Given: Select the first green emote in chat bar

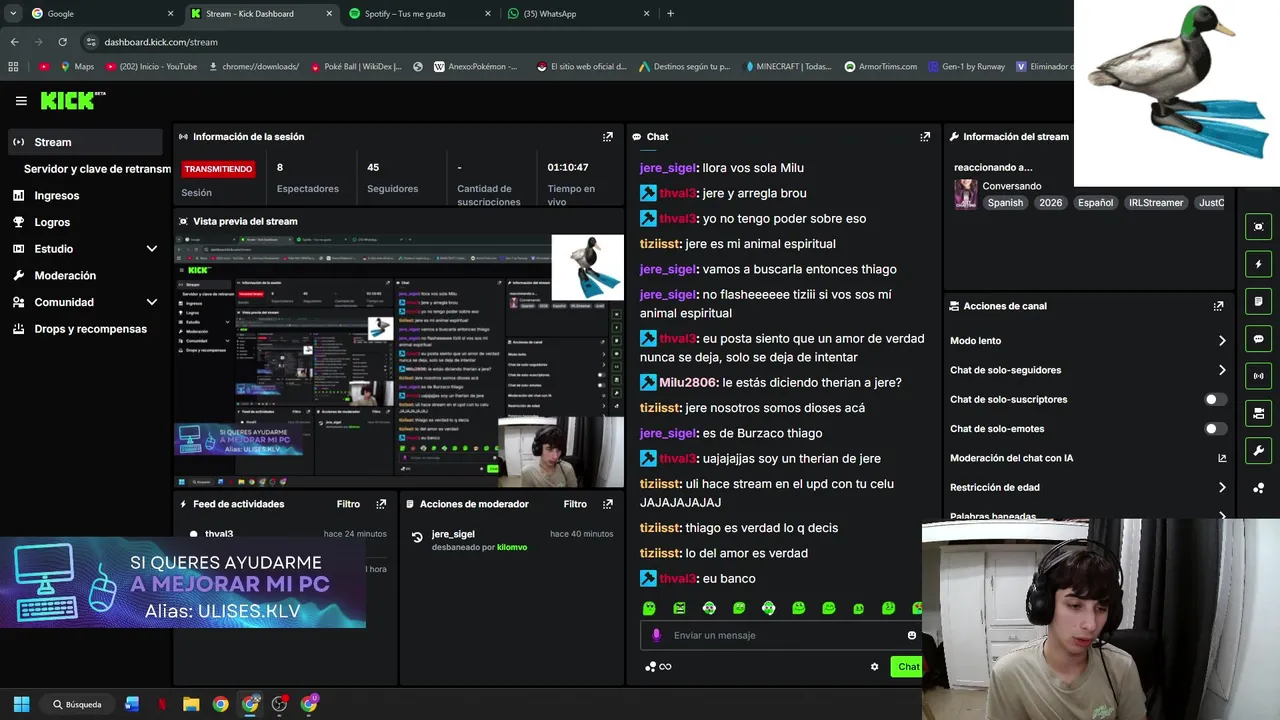Looking at the screenshot, I should (x=649, y=608).
